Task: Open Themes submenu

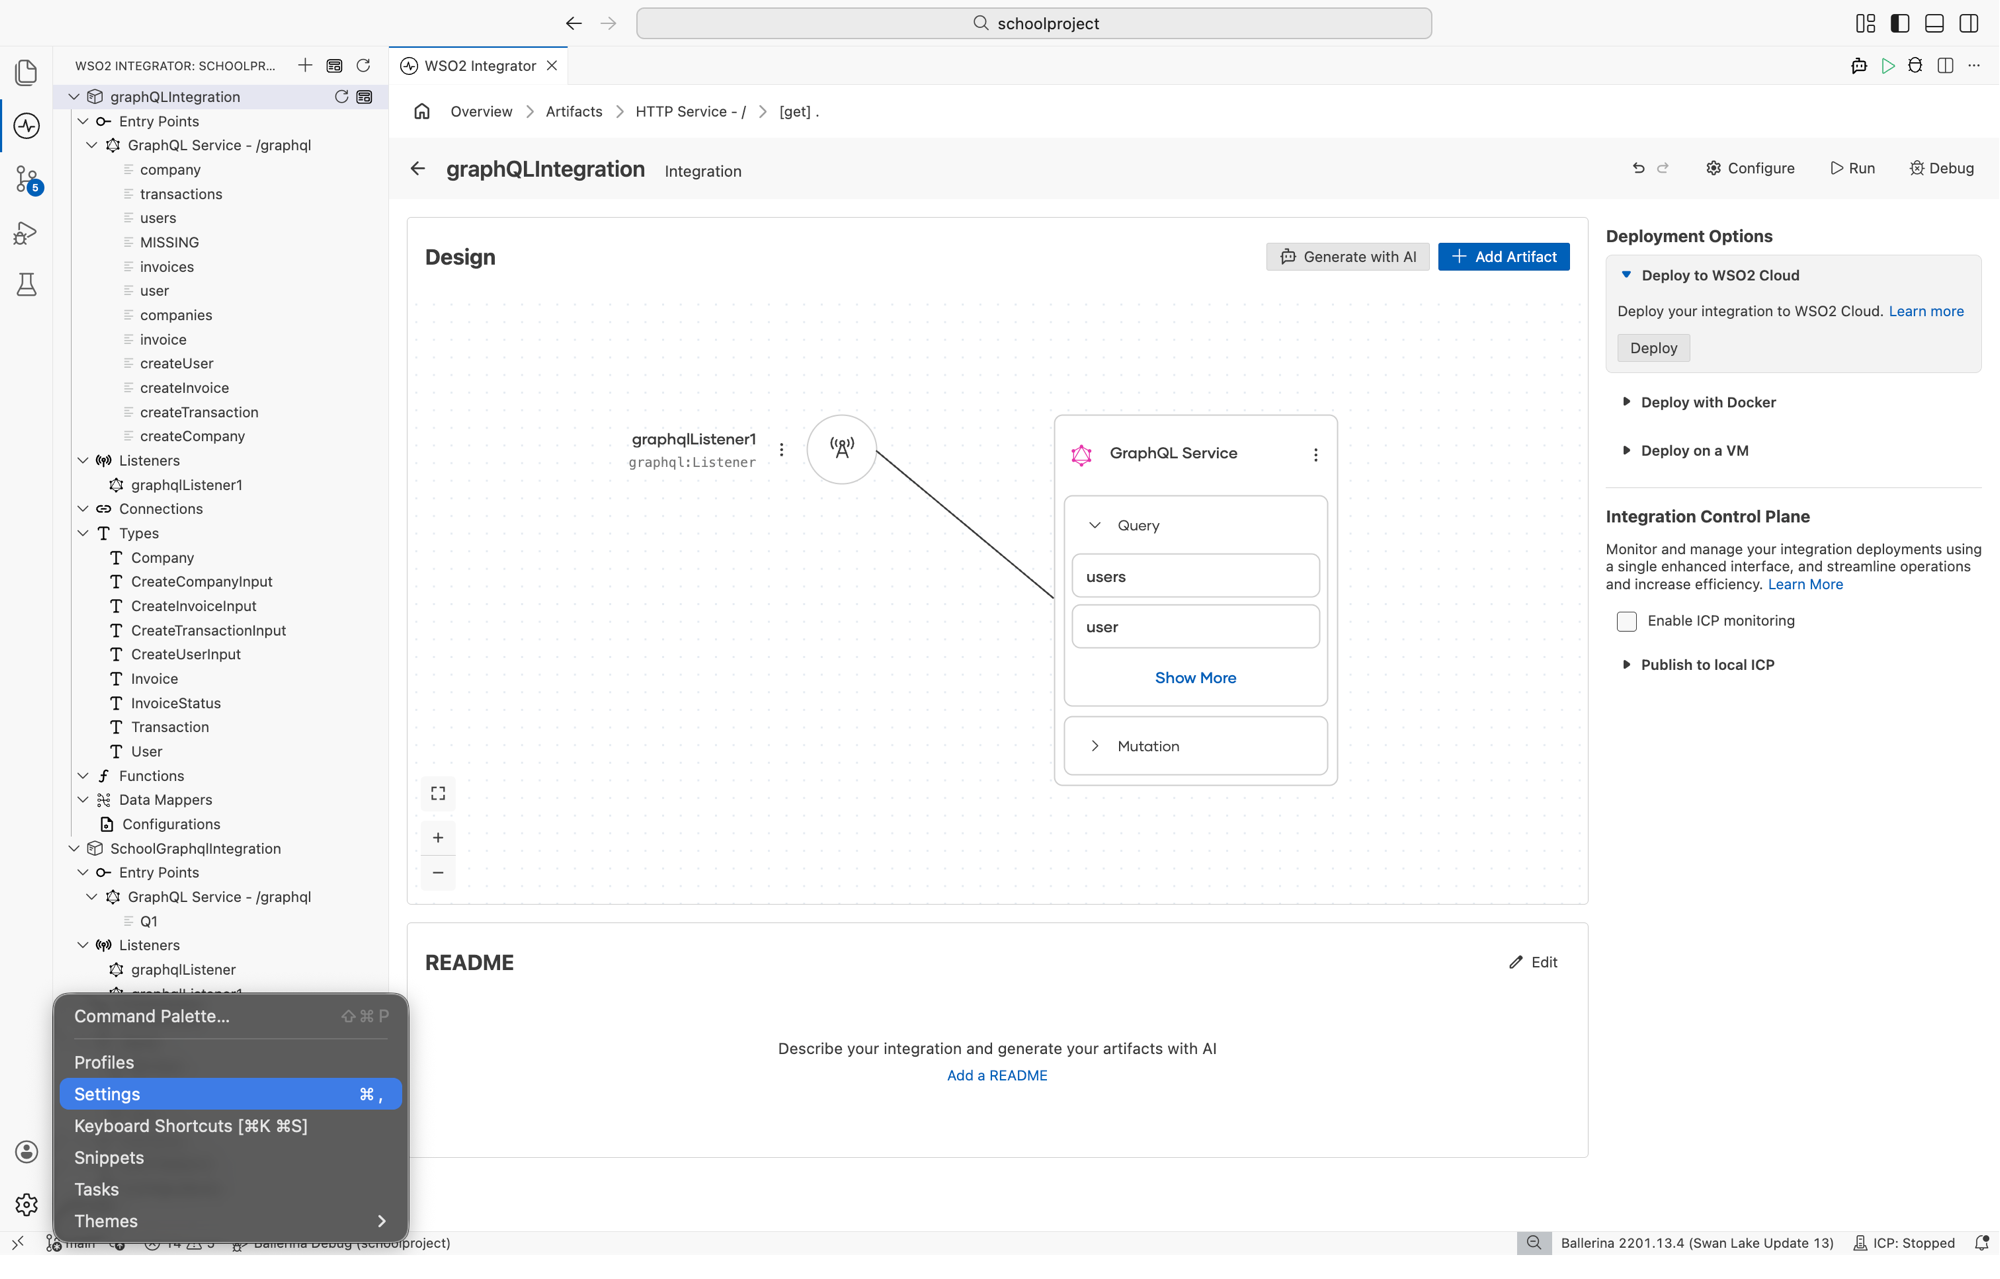Action: coord(231,1222)
